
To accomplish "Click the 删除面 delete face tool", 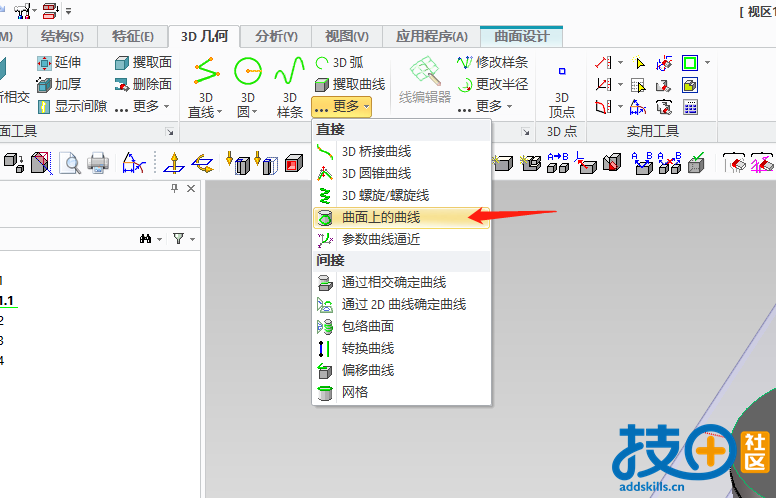I will (143, 84).
